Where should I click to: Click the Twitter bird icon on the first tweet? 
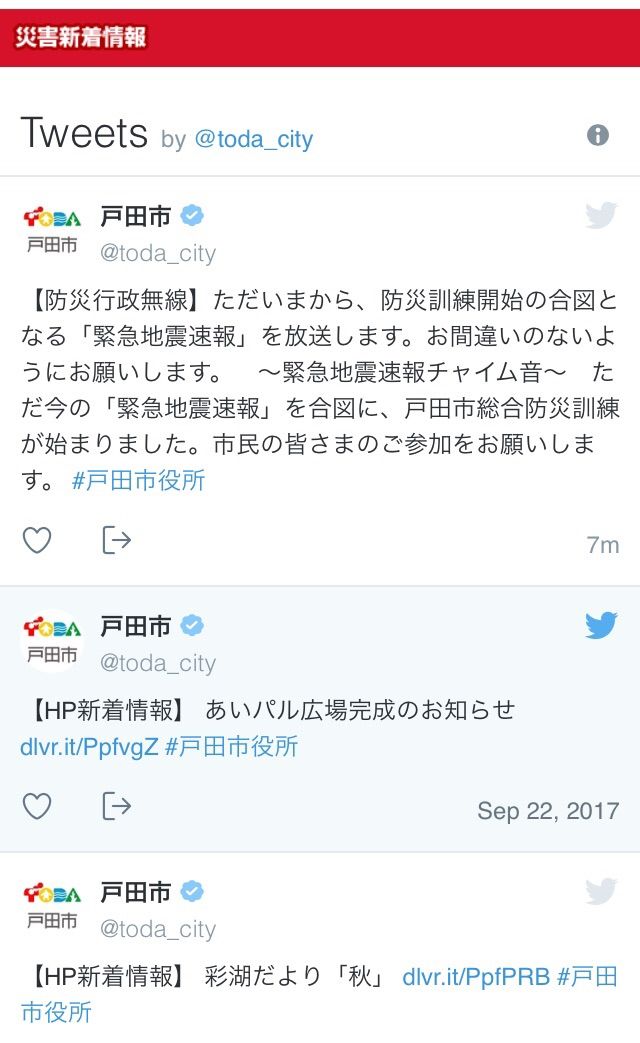[601, 216]
